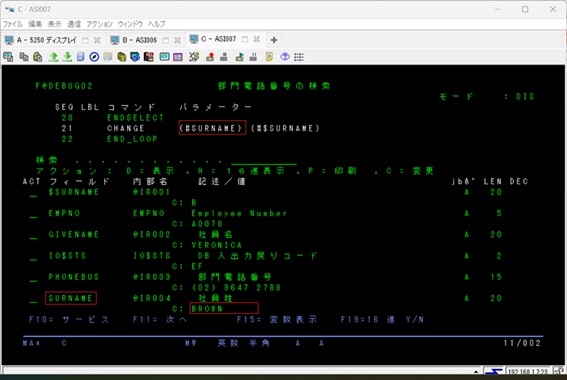Click the copy toolbar icon
The width and height of the screenshot is (567, 380).
24,57
